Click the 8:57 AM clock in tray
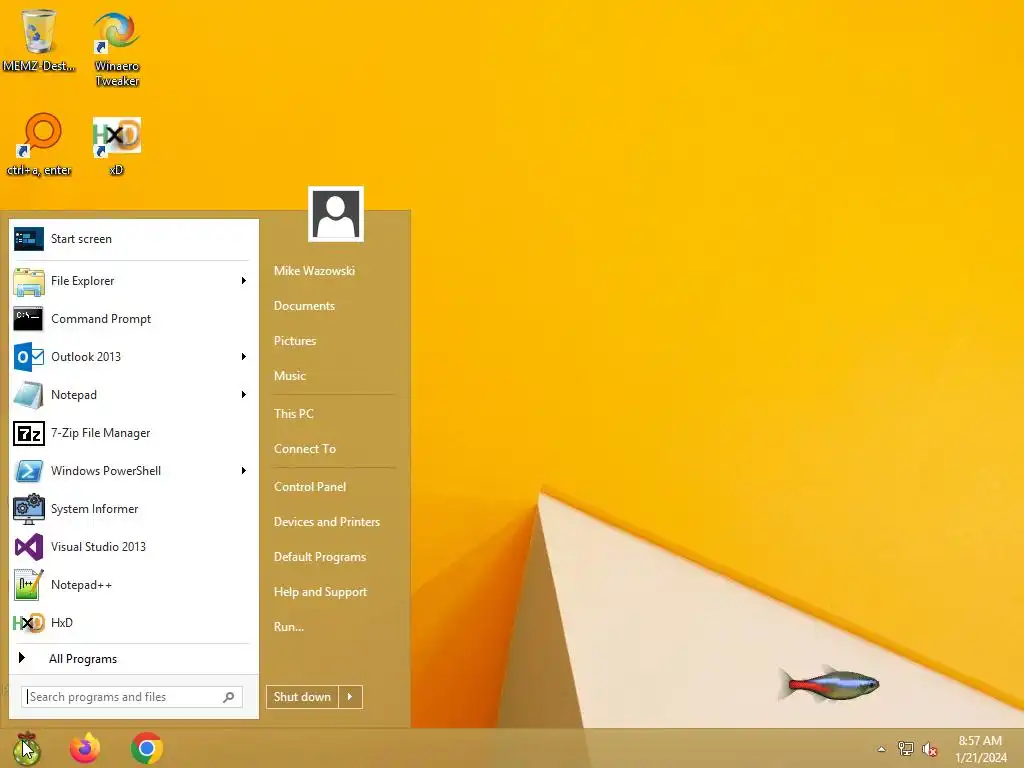The width and height of the screenshot is (1024, 768). [980, 741]
